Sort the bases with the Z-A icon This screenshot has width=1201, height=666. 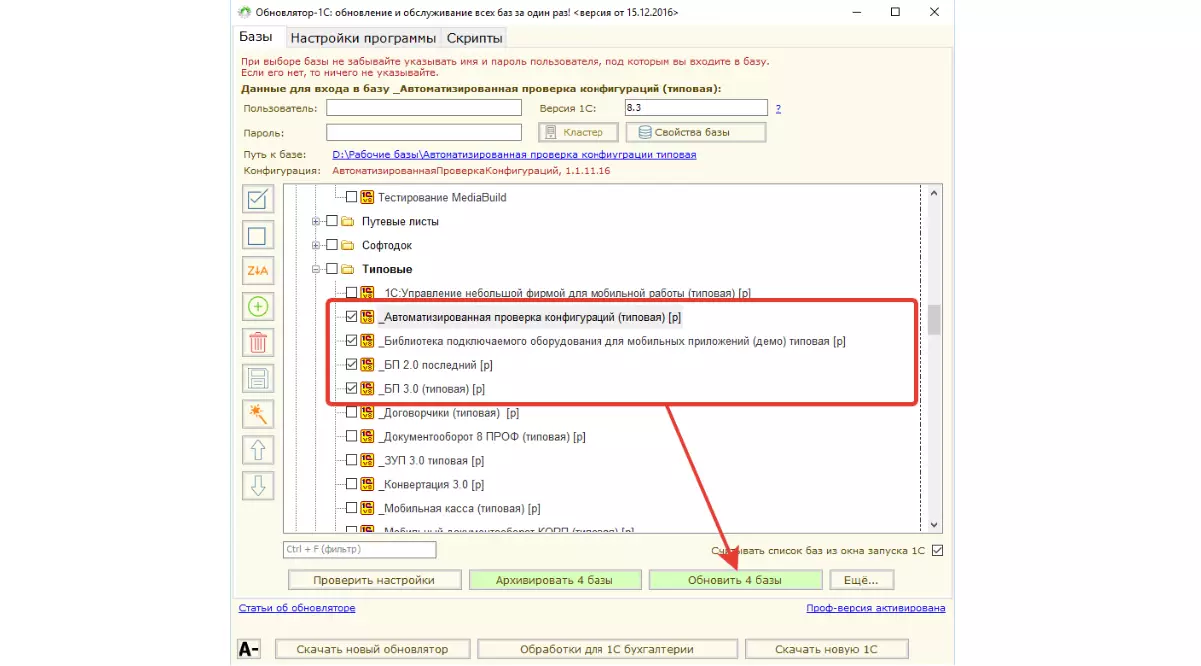click(258, 271)
